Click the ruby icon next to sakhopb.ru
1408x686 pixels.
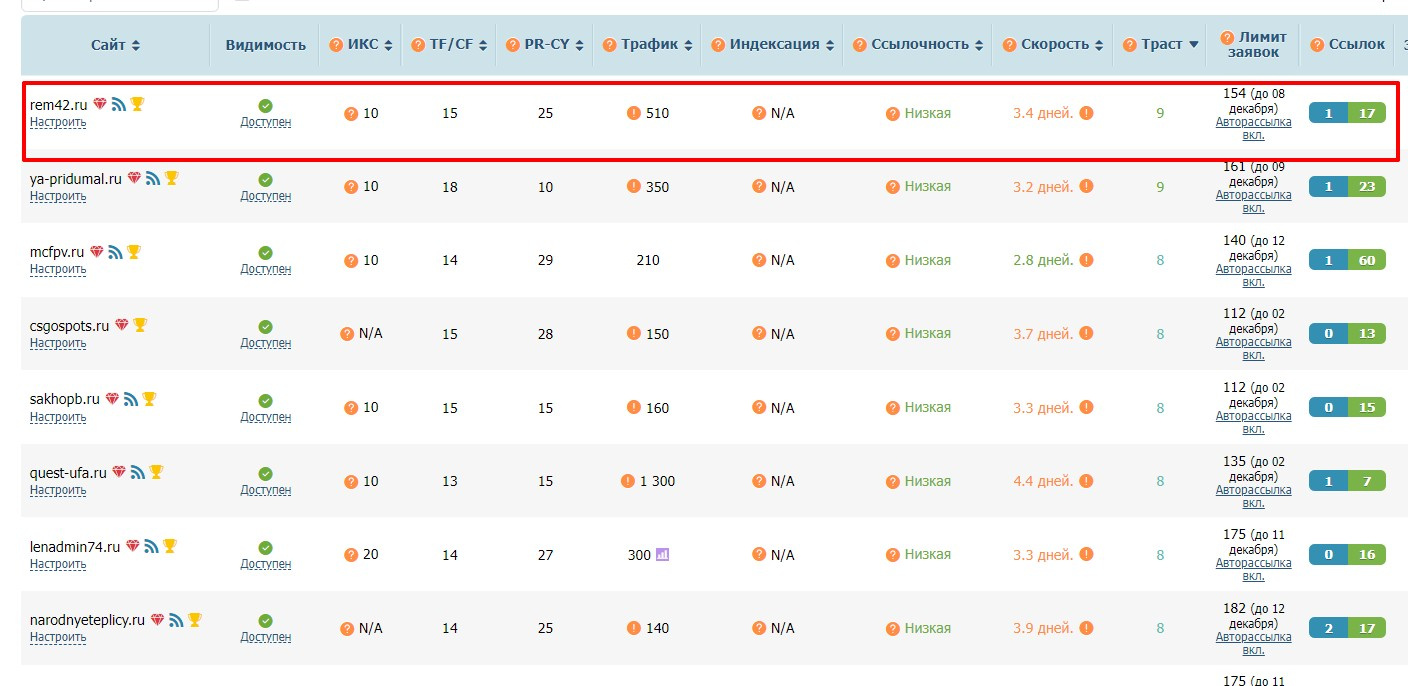(x=112, y=399)
